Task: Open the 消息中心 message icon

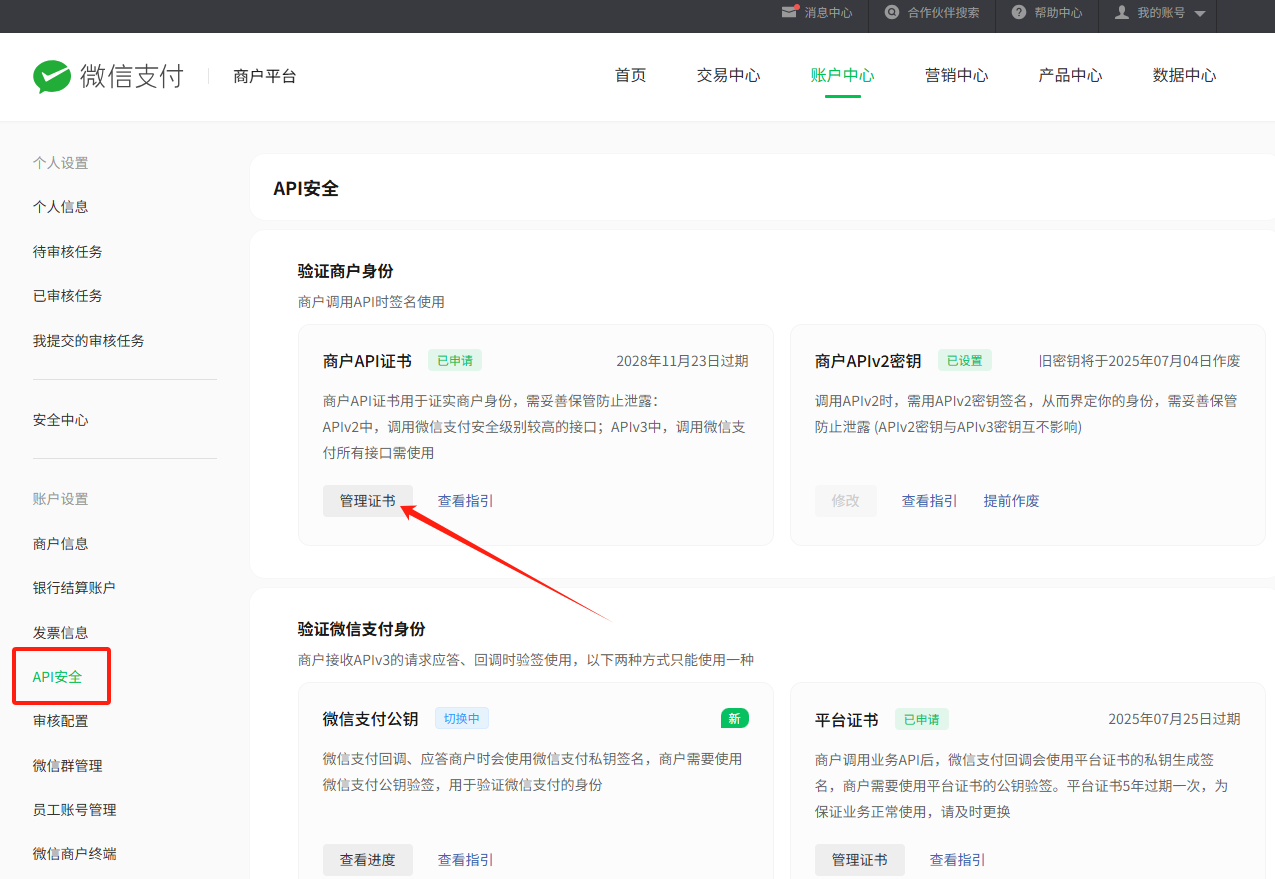Action: [790, 13]
